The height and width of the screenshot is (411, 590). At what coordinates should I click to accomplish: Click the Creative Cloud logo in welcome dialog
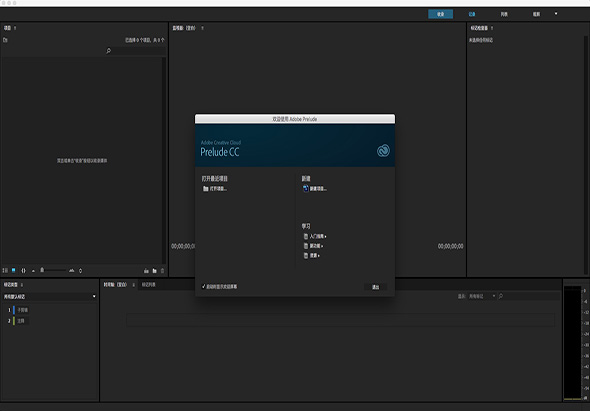[x=383, y=151]
